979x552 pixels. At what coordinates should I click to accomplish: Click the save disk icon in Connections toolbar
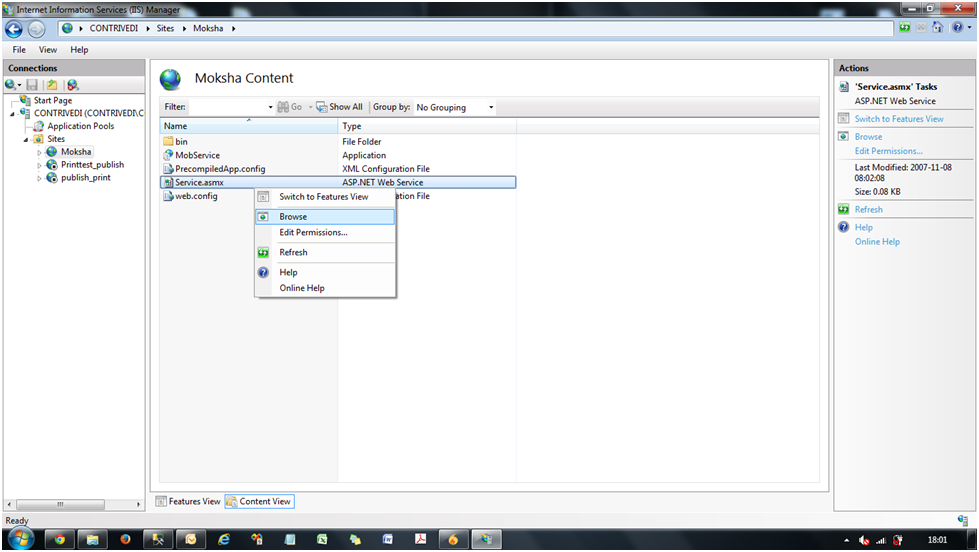pos(32,85)
